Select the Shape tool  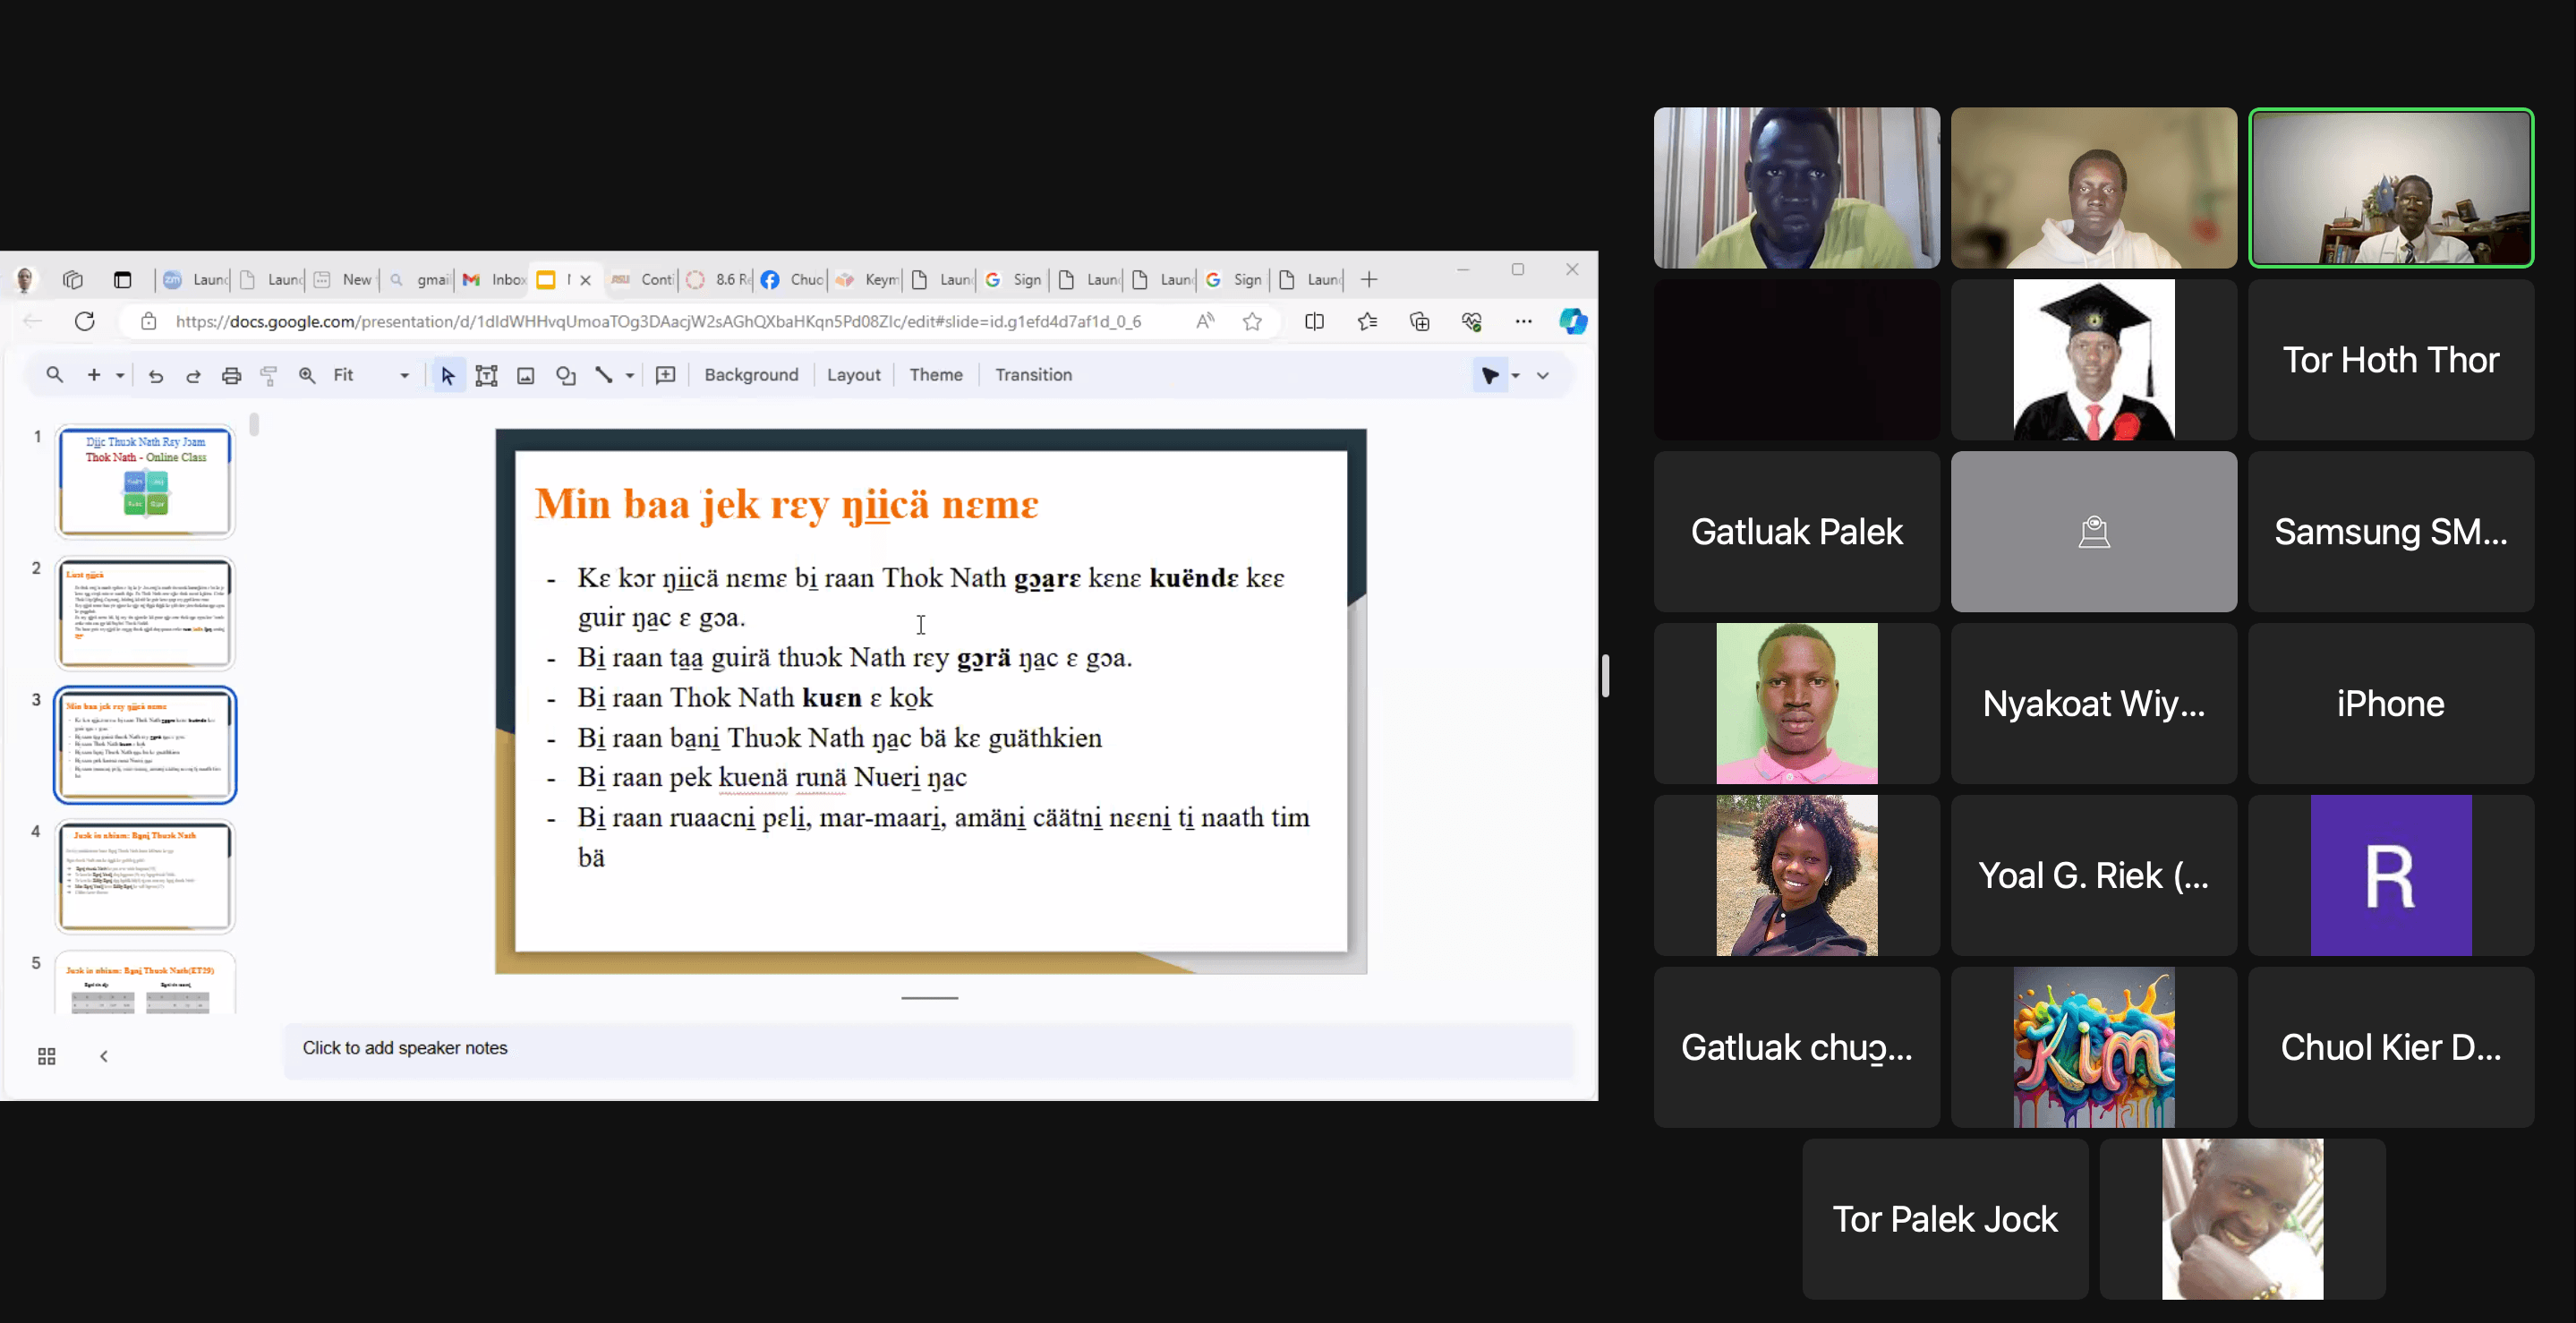(566, 375)
